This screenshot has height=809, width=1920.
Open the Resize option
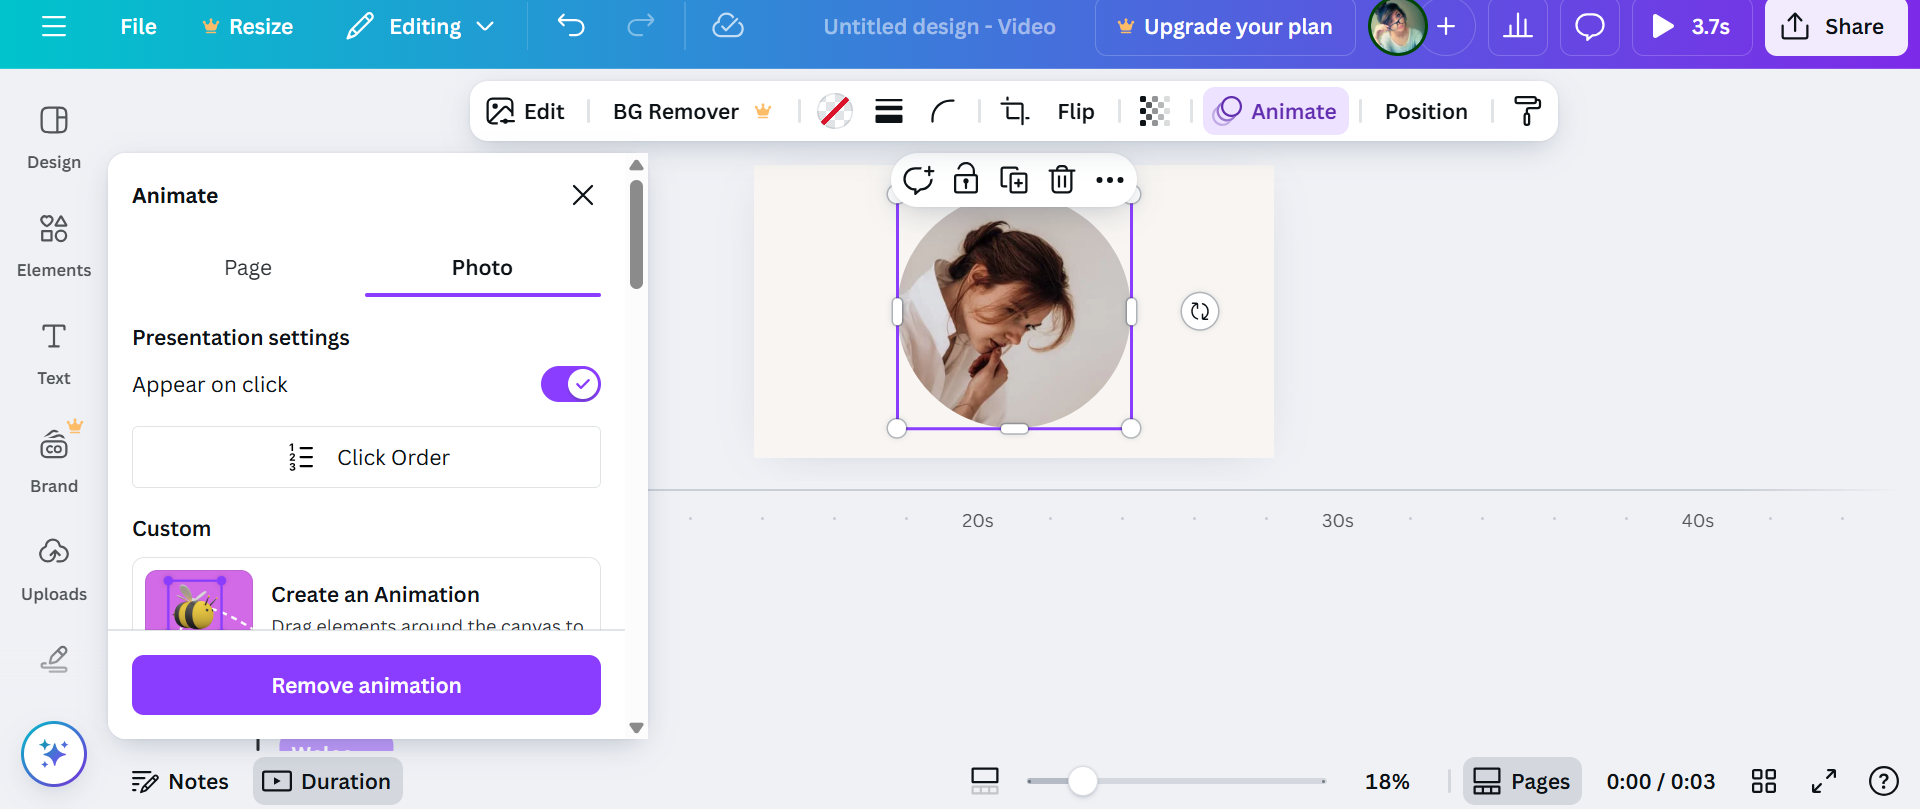click(247, 27)
